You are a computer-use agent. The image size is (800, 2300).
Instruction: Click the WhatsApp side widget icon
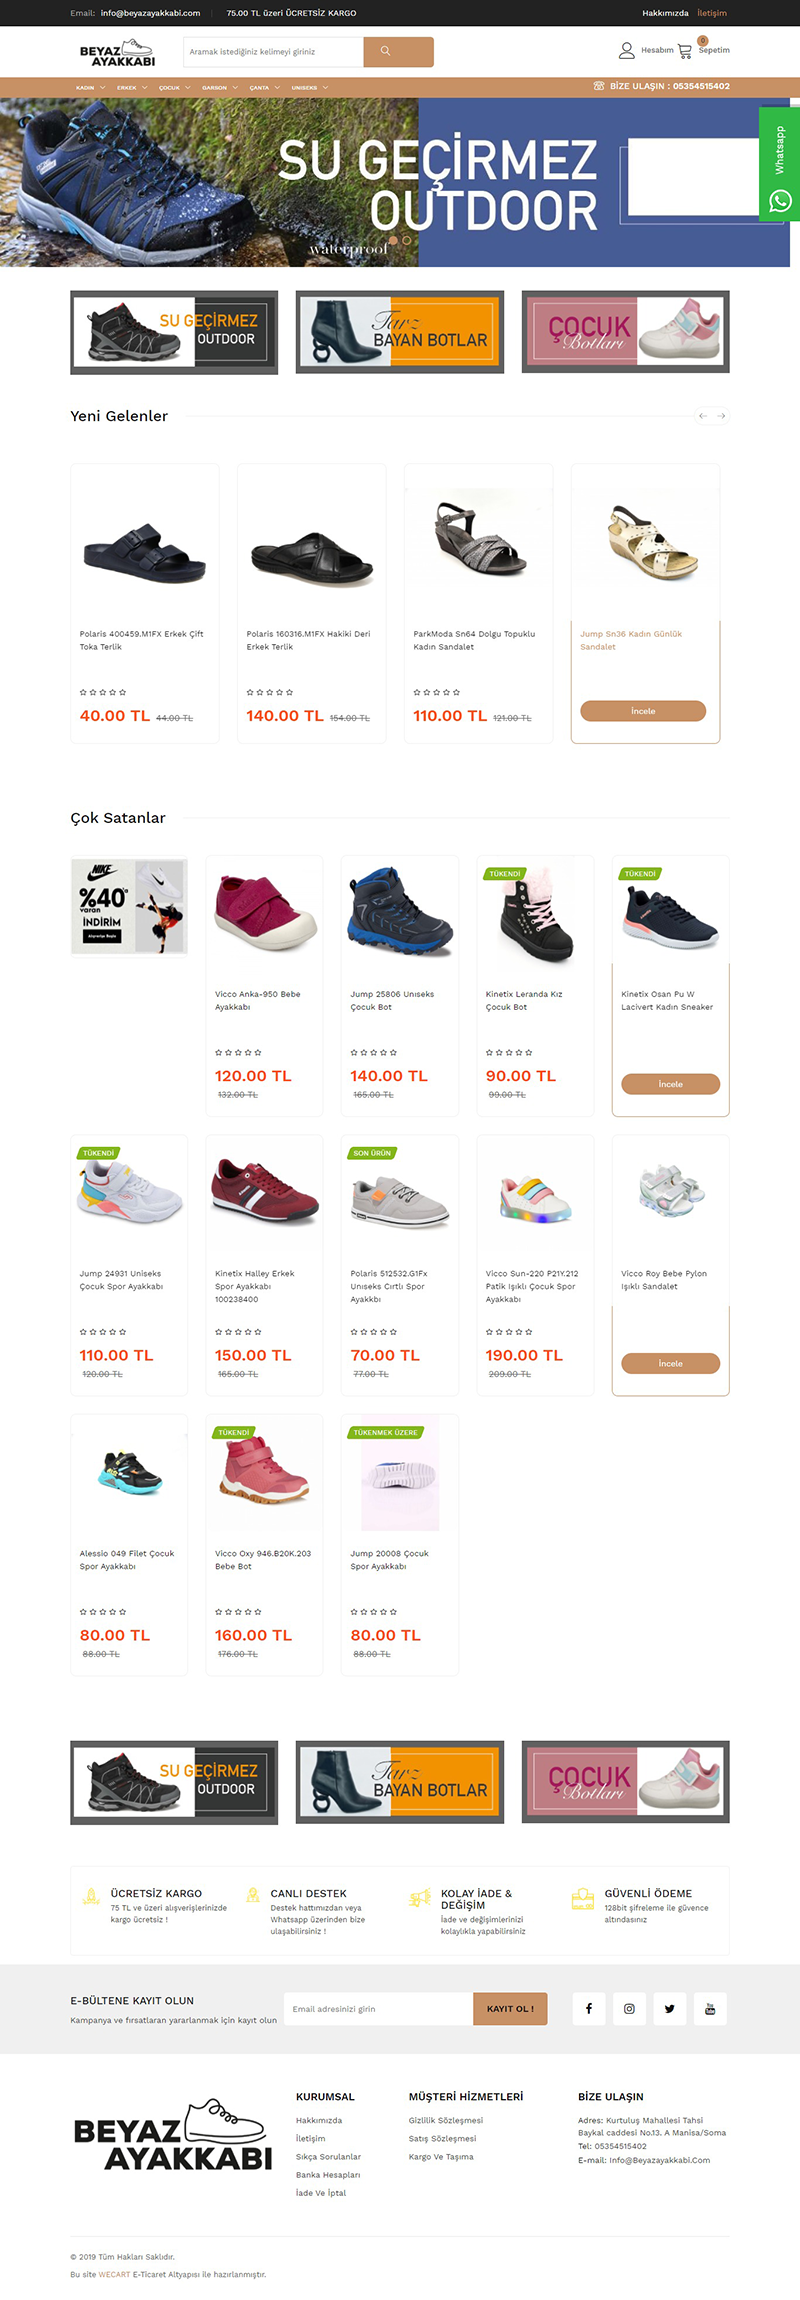pos(780,201)
